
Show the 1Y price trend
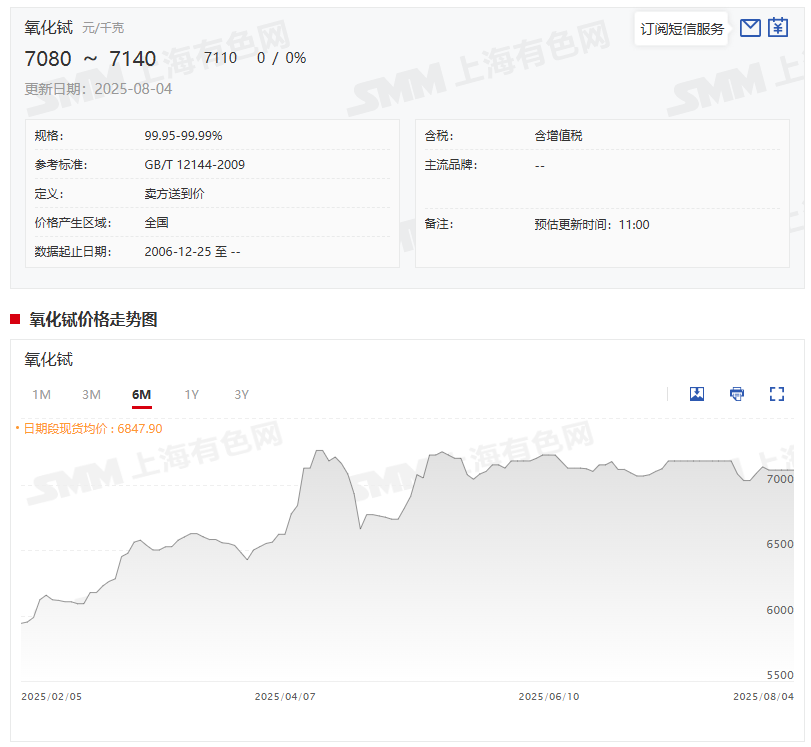[191, 395]
